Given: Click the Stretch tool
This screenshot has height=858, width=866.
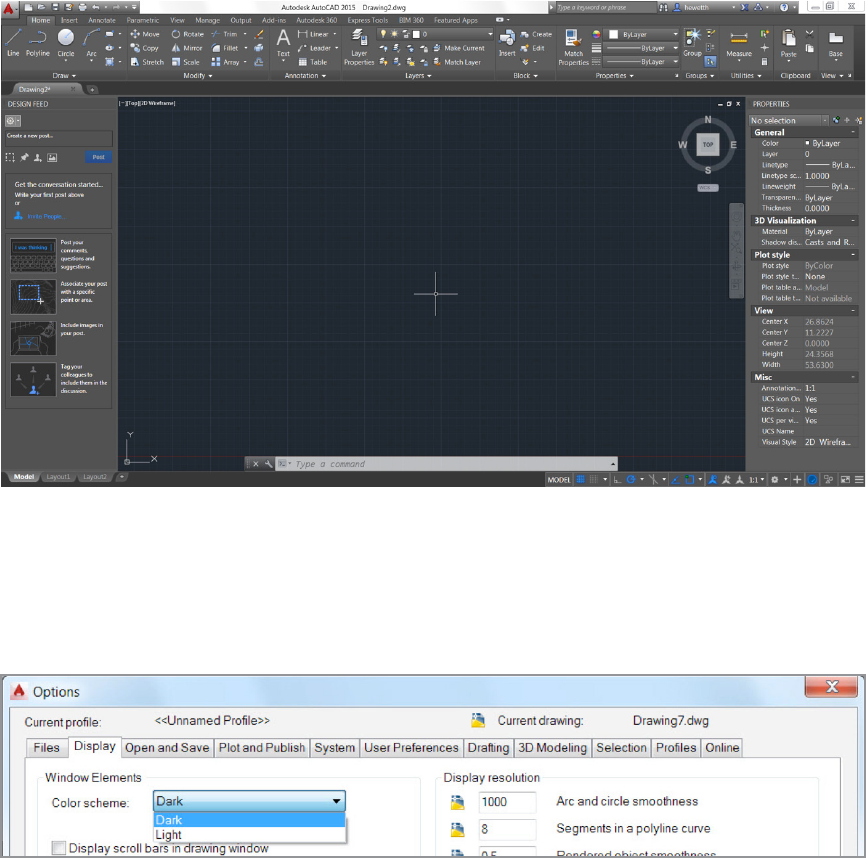Looking at the screenshot, I should [147, 62].
